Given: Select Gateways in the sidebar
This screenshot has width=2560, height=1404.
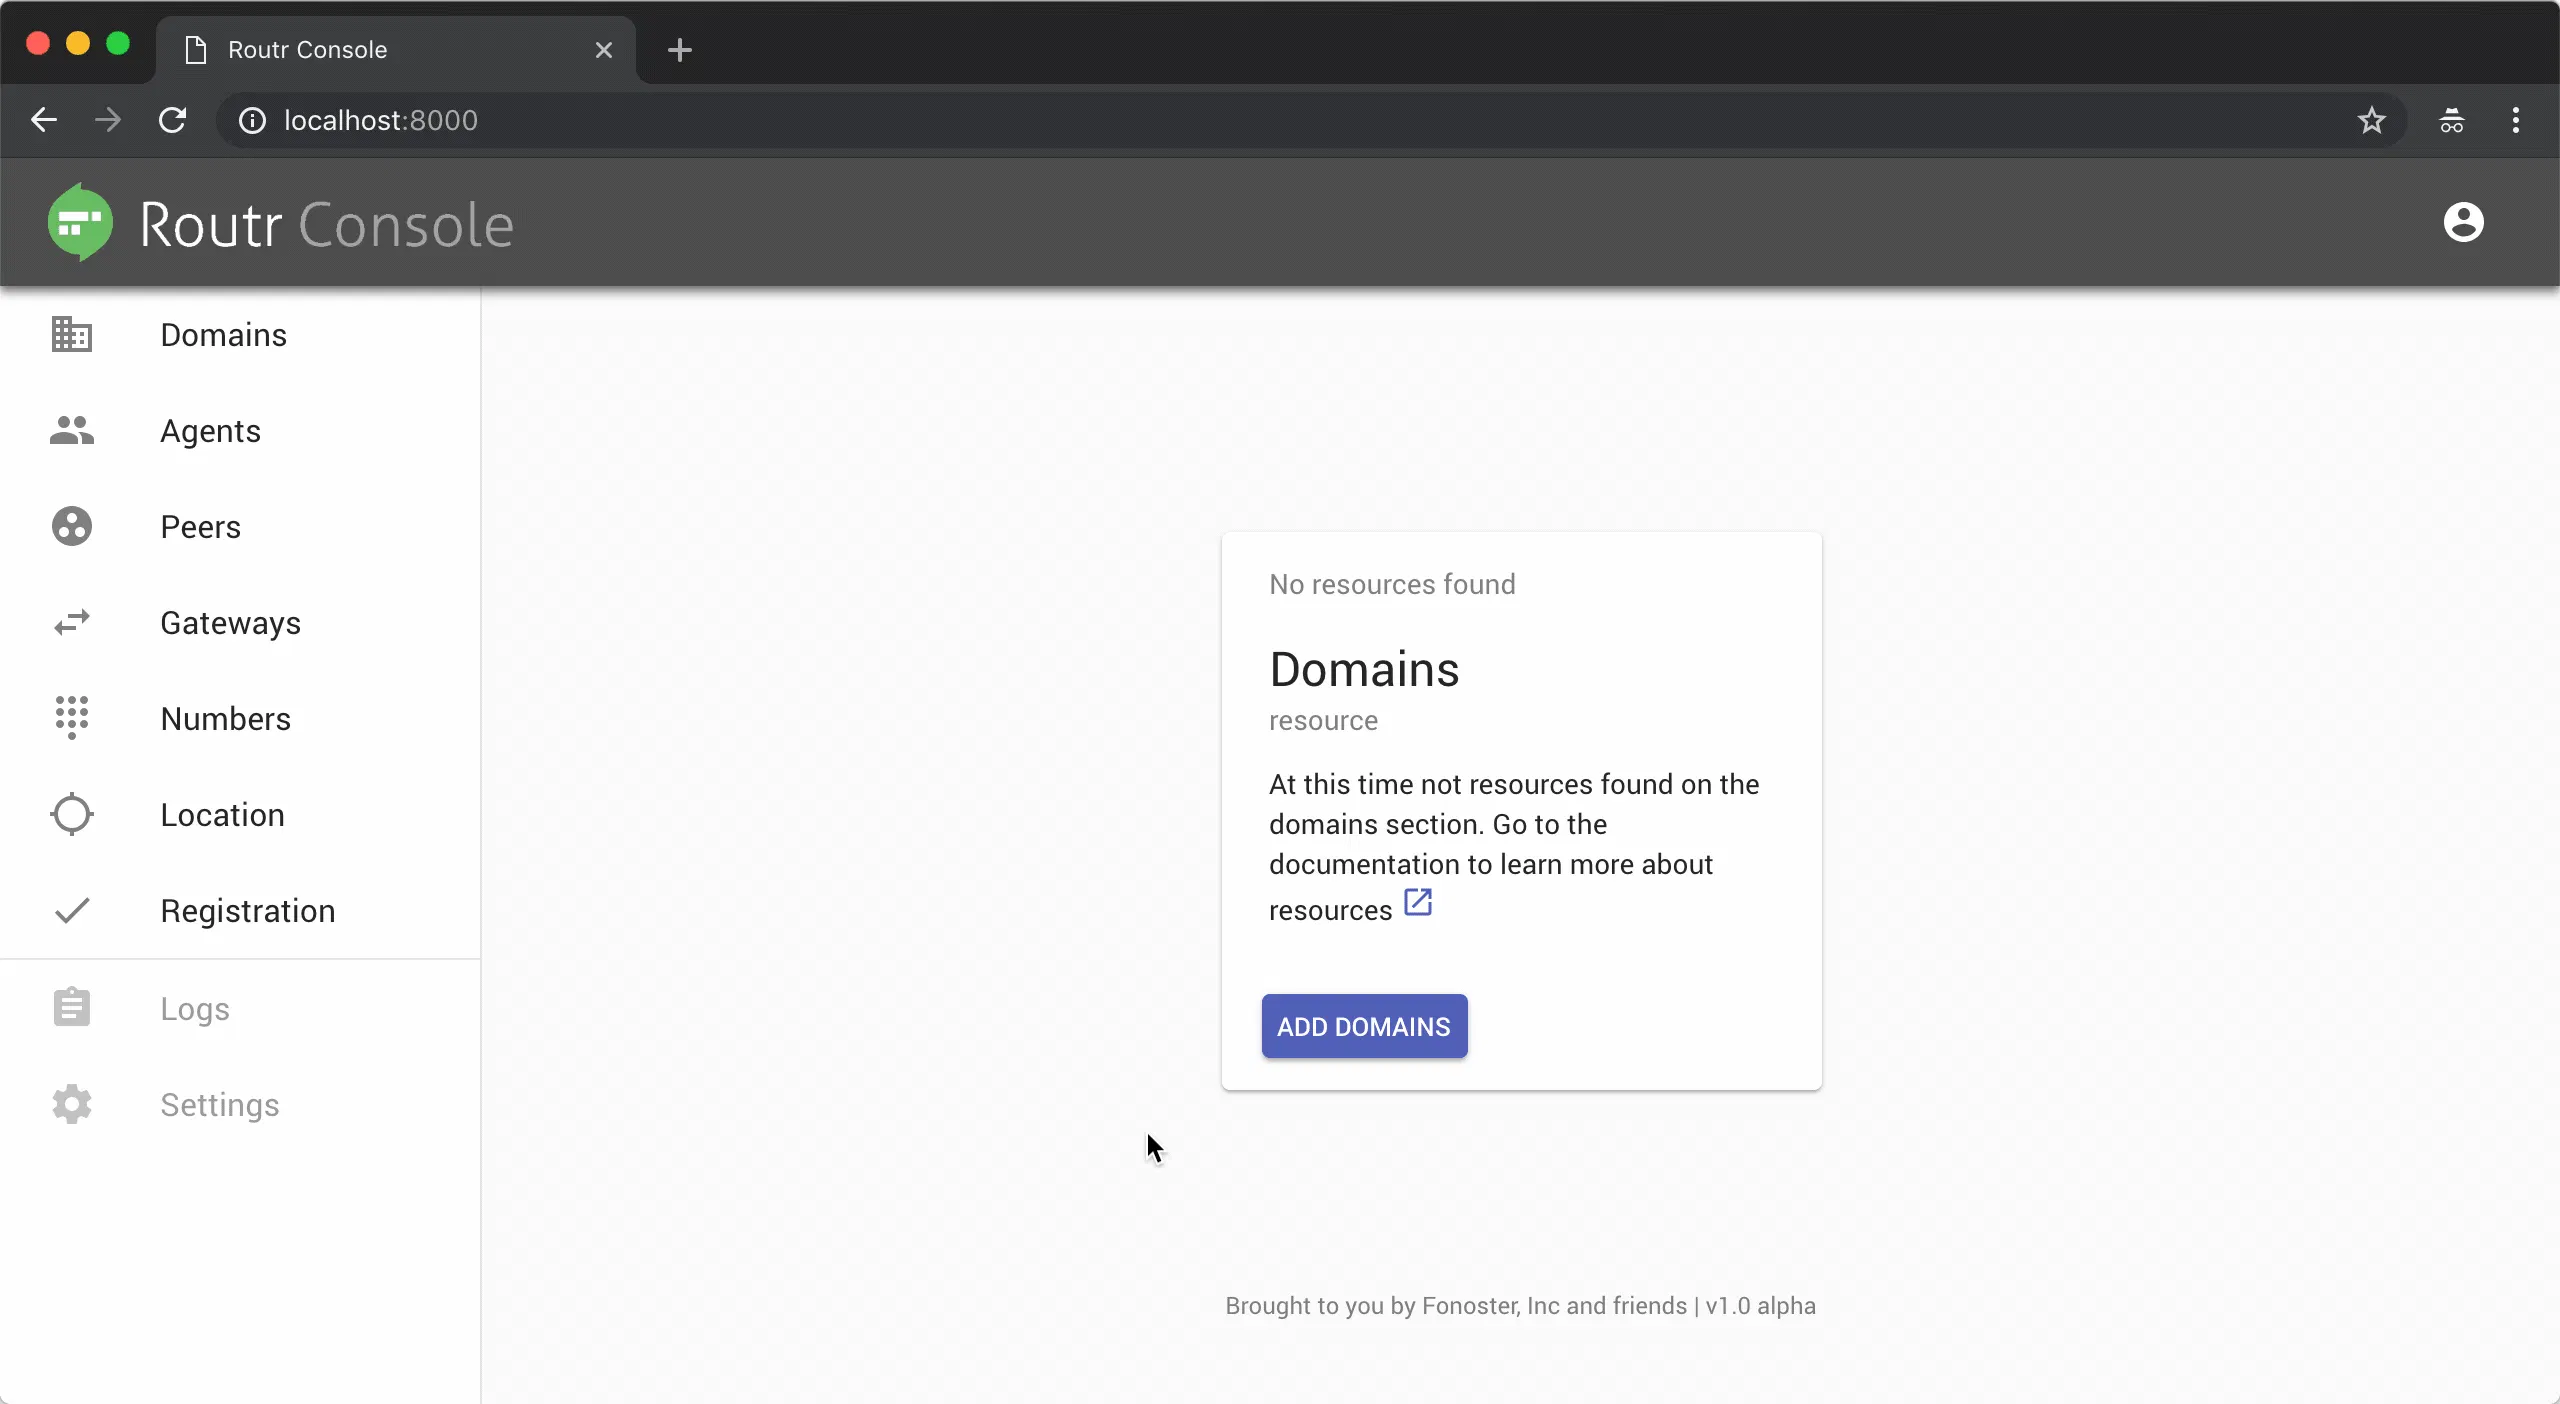Looking at the screenshot, I should [x=240, y=623].
